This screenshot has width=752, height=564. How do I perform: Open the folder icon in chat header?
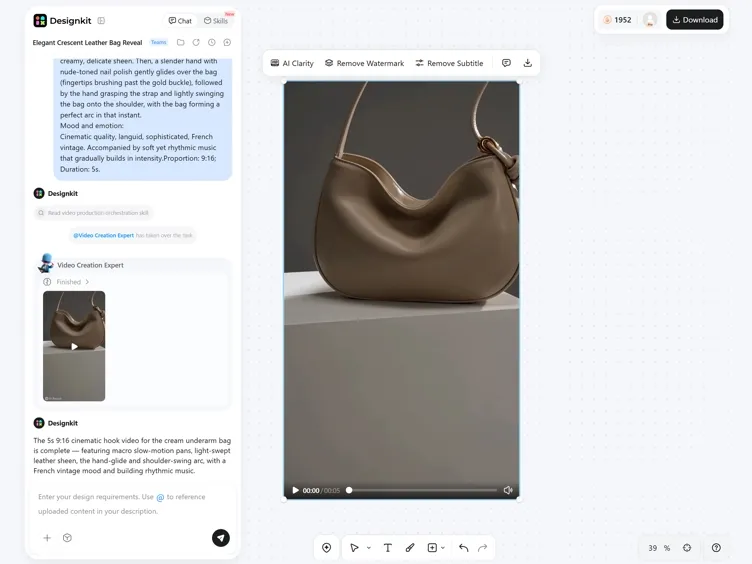(x=180, y=42)
